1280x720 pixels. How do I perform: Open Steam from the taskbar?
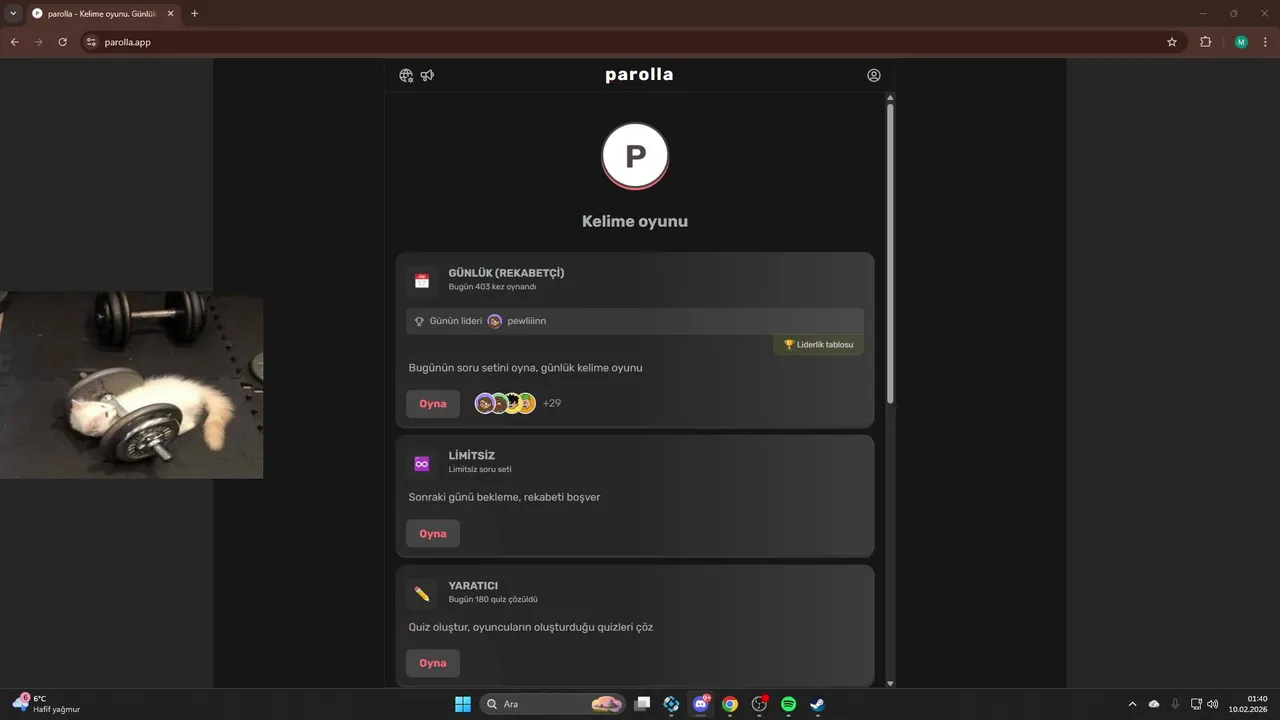[x=817, y=704]
